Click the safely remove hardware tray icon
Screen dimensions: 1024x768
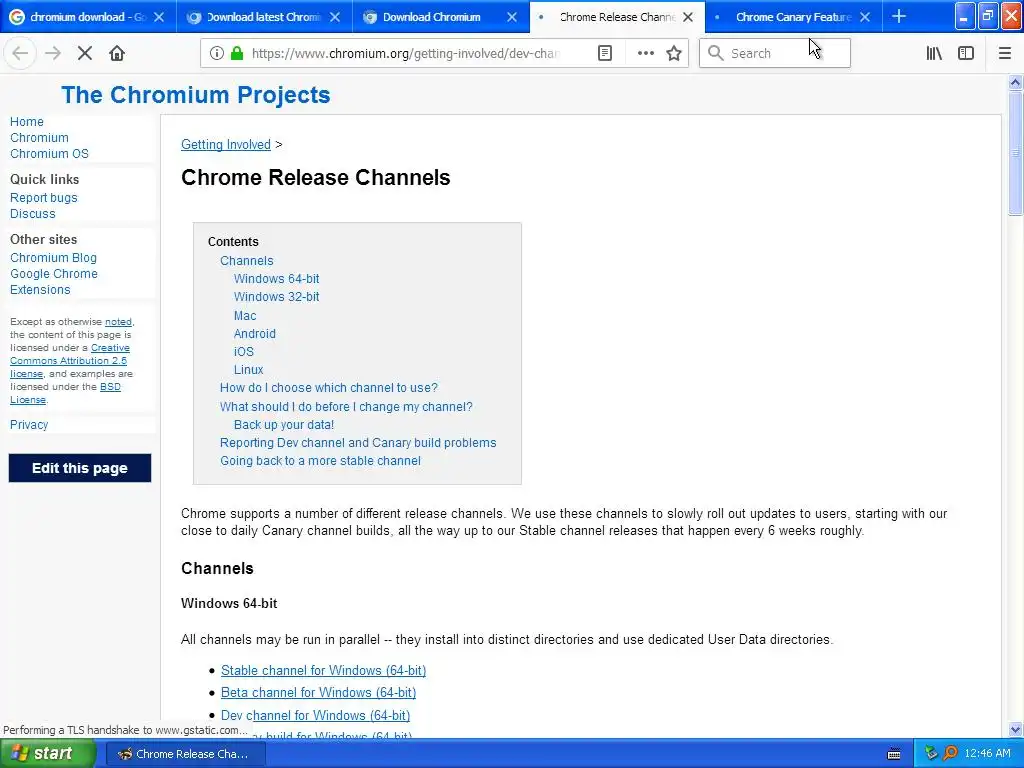coord(931,754)
